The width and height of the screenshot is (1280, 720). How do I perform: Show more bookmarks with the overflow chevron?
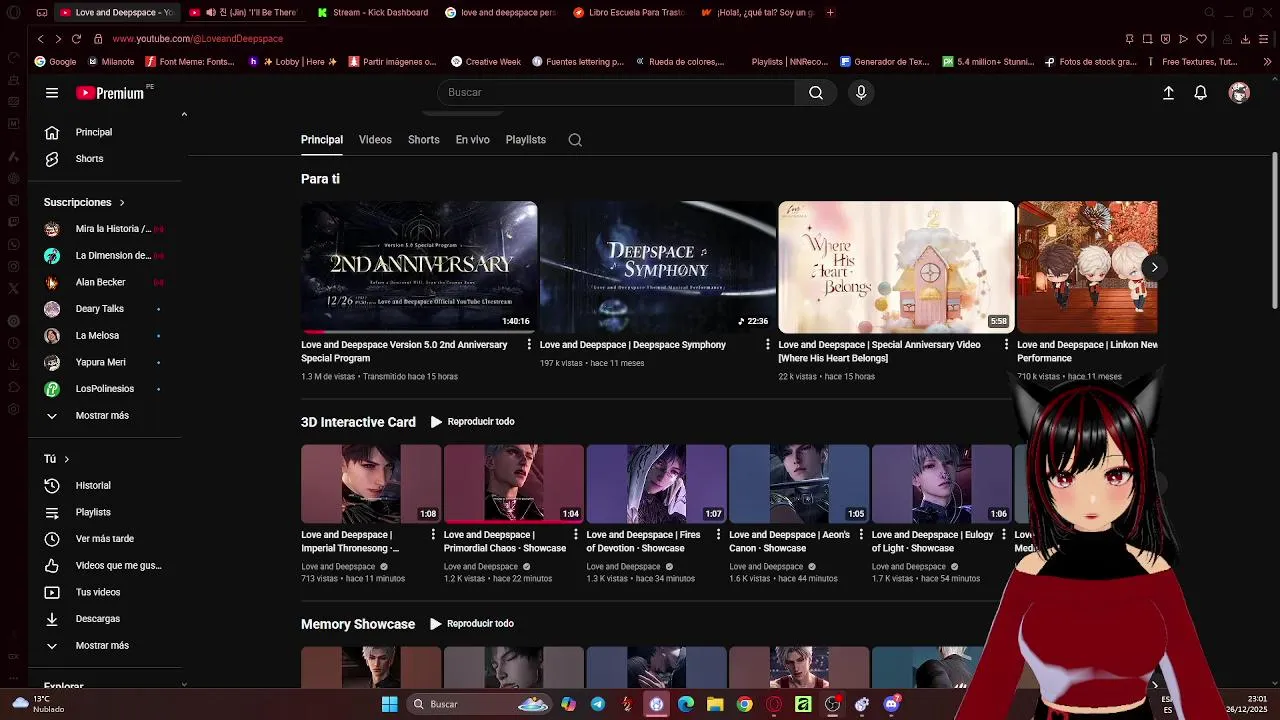click(x=1268, y=62)
